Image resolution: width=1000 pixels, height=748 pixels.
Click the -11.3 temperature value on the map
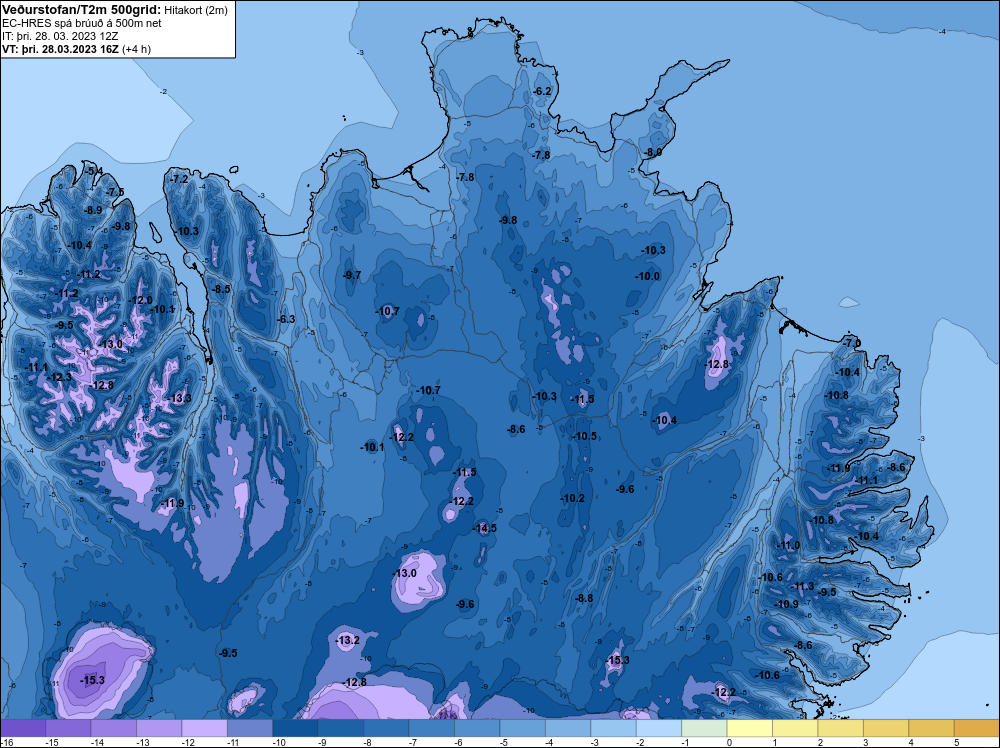tap(802, 586)
